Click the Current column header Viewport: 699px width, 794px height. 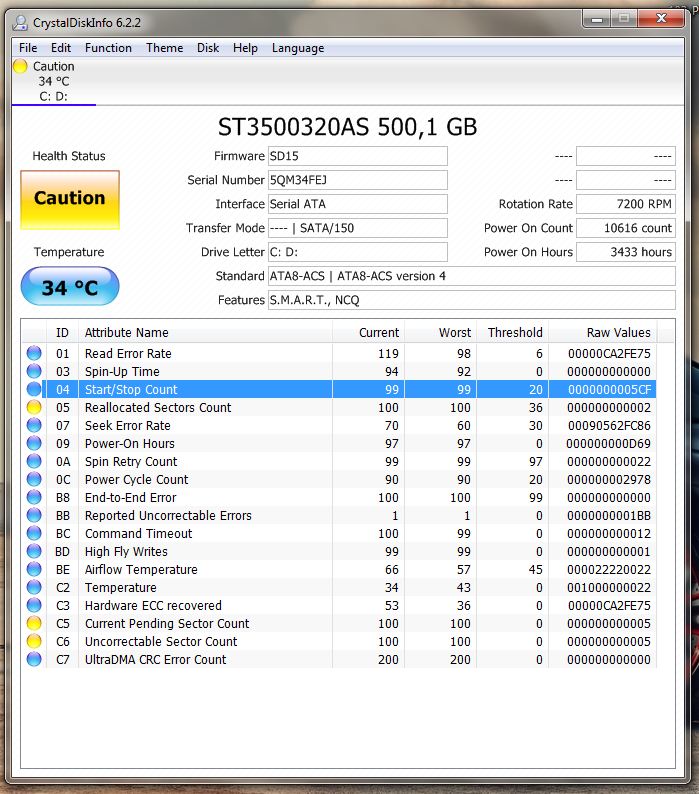coord(368,333)
